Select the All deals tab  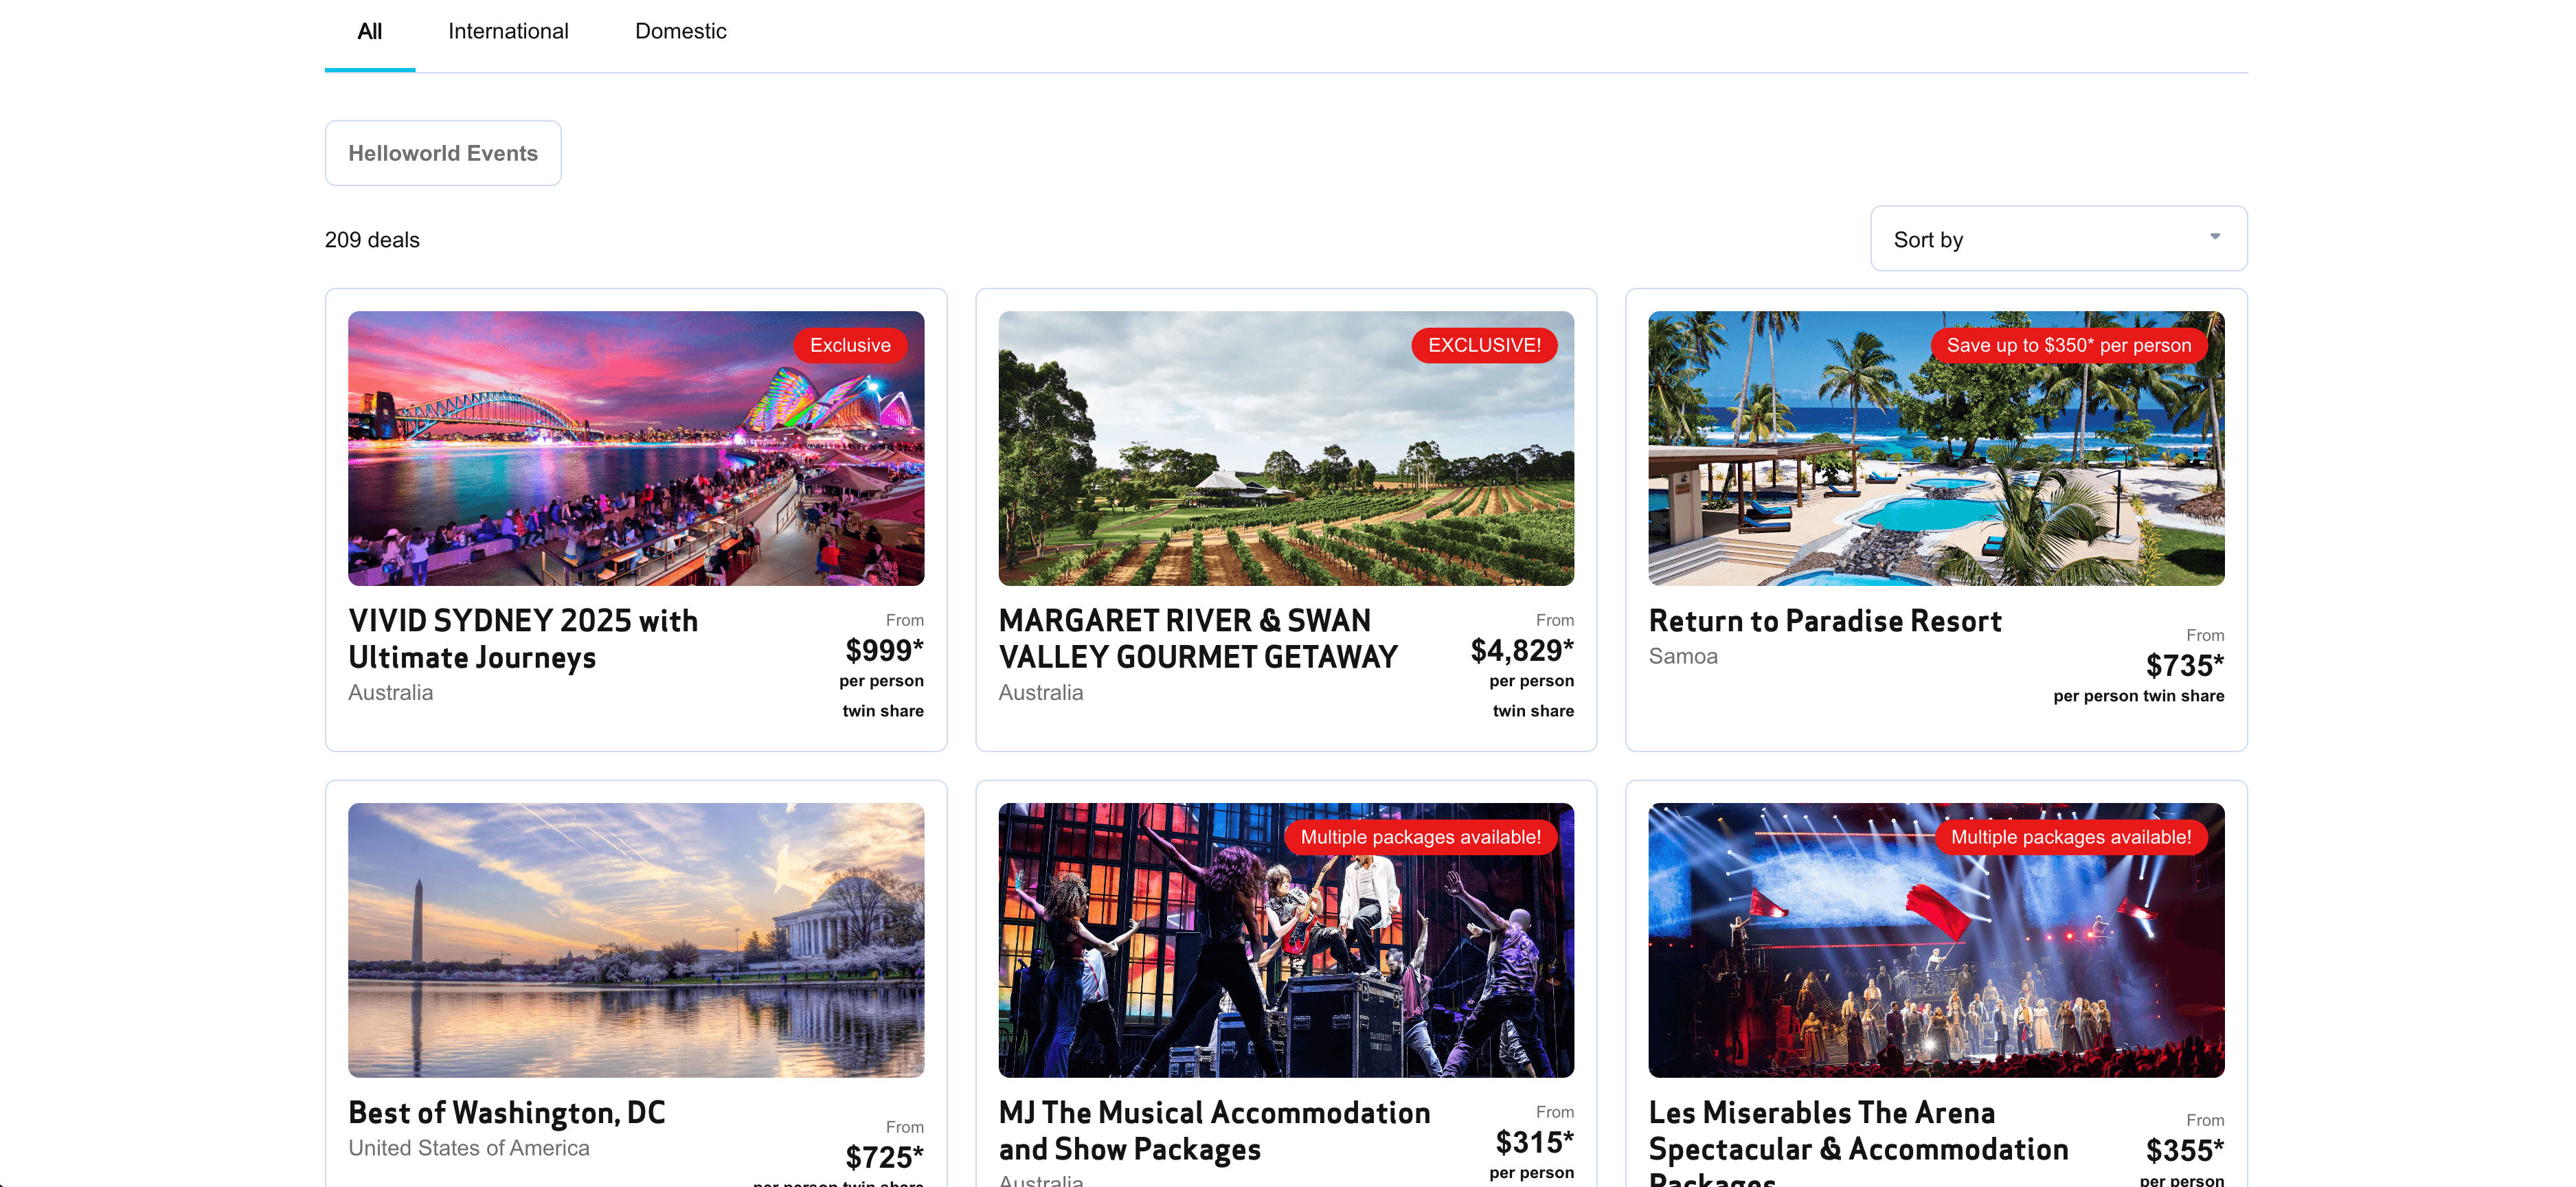(x=369, y=31)
